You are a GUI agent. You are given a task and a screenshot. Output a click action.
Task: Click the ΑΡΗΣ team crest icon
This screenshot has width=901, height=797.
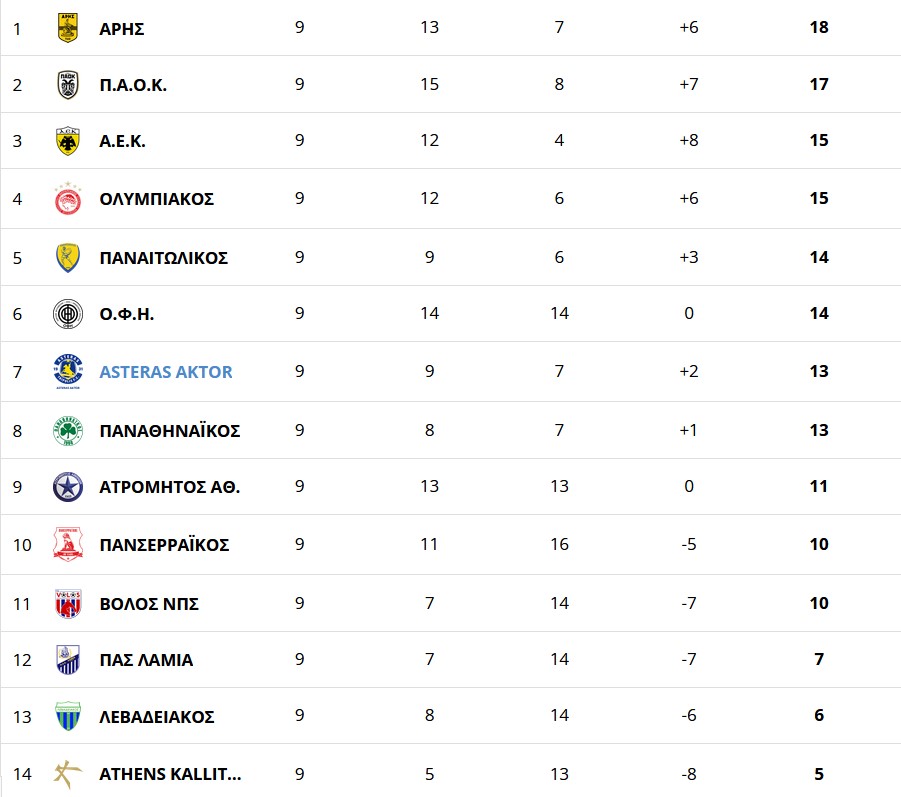tap(68, 28)
